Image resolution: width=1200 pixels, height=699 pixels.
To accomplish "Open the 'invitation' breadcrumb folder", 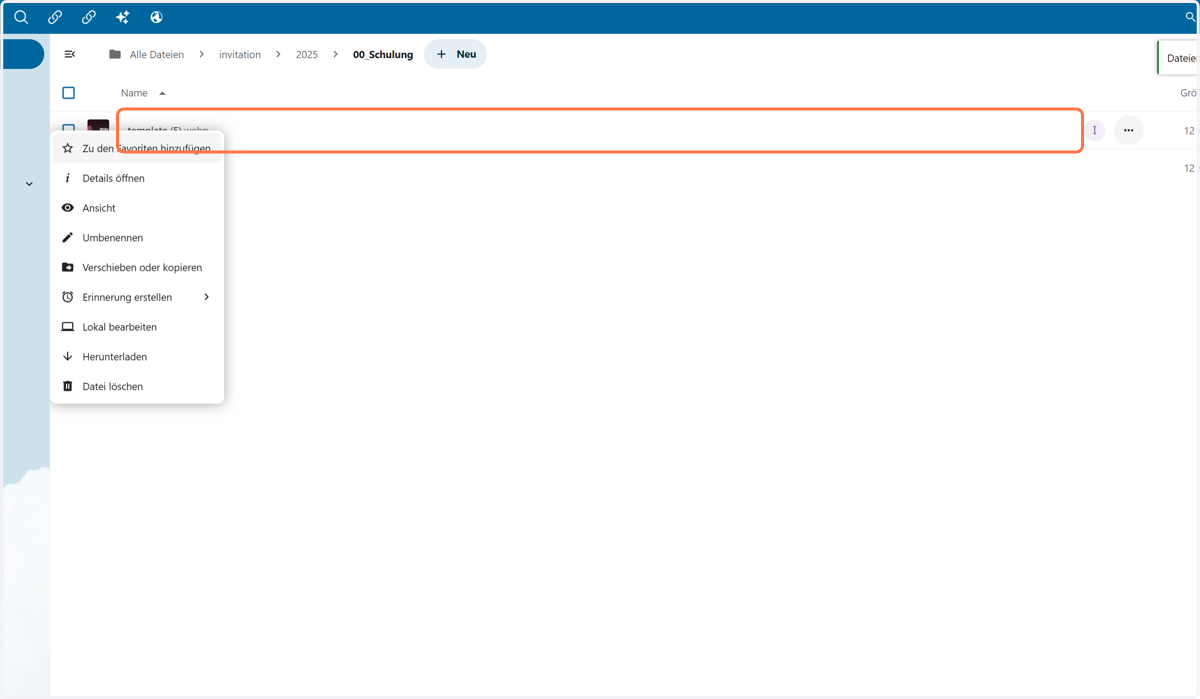I will [240, 55].
